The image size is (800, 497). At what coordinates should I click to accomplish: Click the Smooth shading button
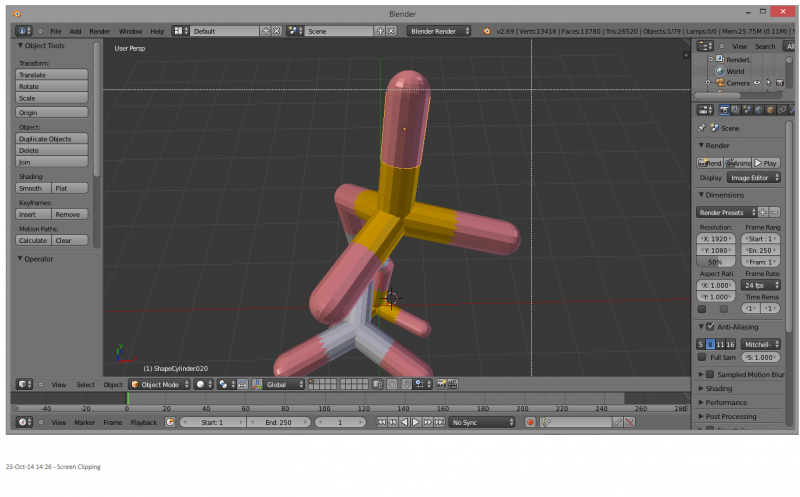tap(33, 188)
